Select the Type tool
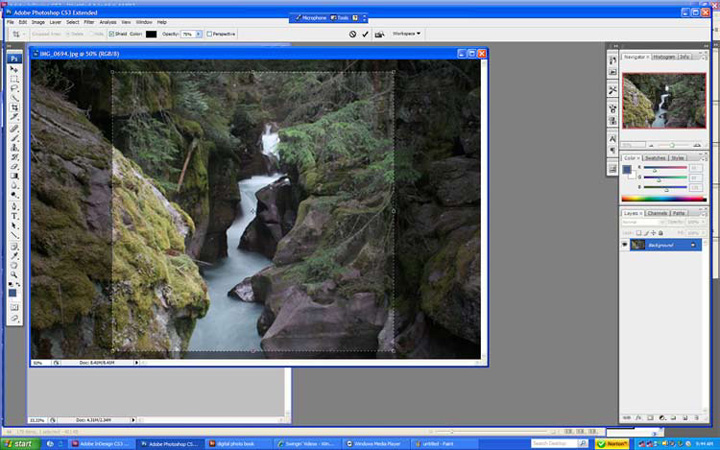 (x=15, y=216)
